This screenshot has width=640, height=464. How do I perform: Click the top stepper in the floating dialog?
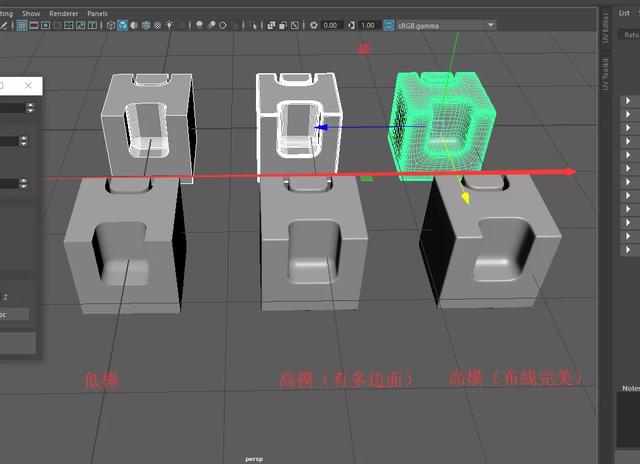30,108
